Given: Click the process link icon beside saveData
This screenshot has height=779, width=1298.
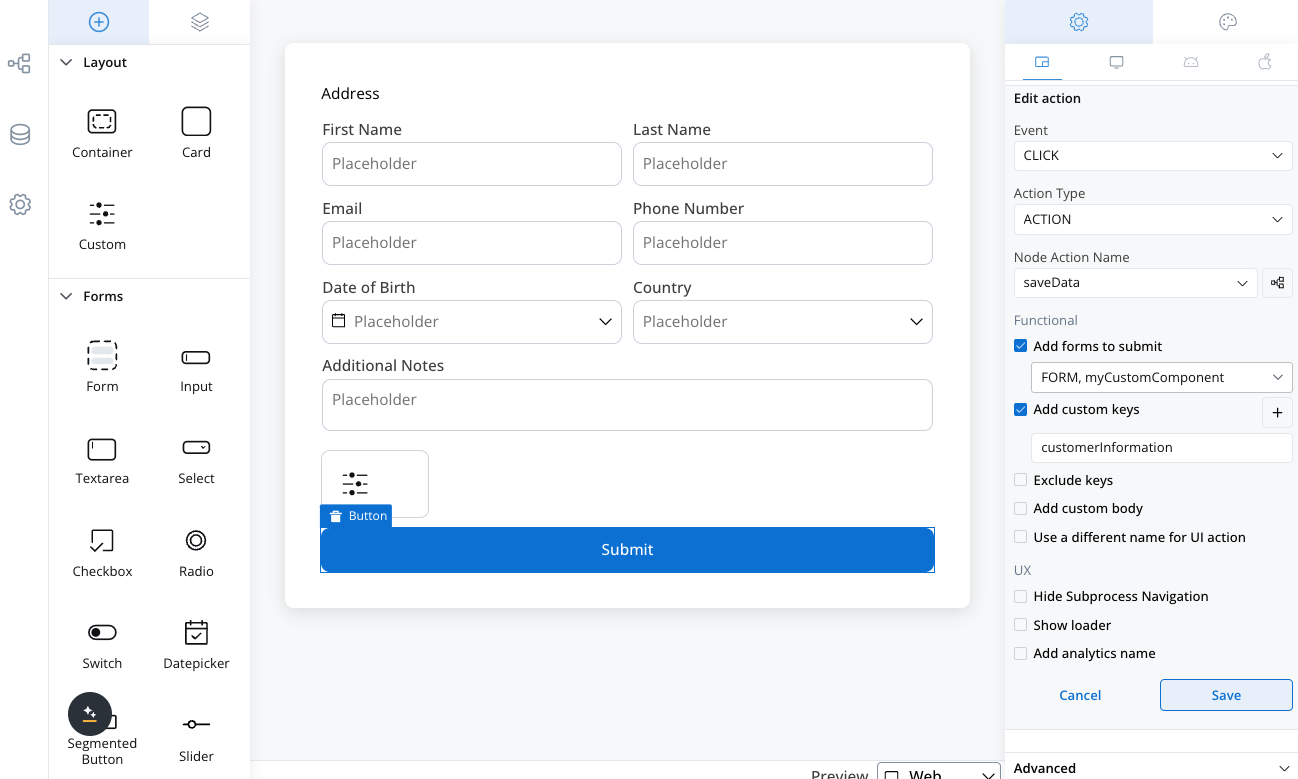Looking at the screenshot, I should (x=1277, y=283).
